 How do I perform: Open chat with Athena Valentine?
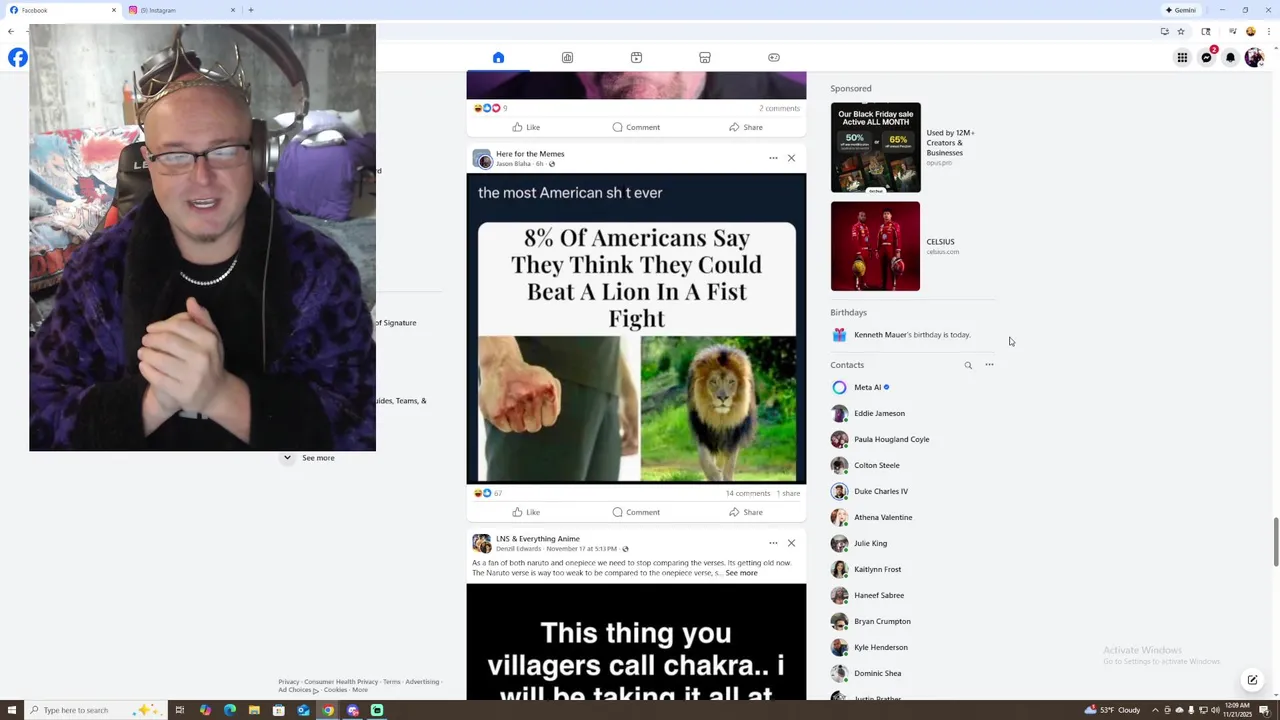pos(871,517)
